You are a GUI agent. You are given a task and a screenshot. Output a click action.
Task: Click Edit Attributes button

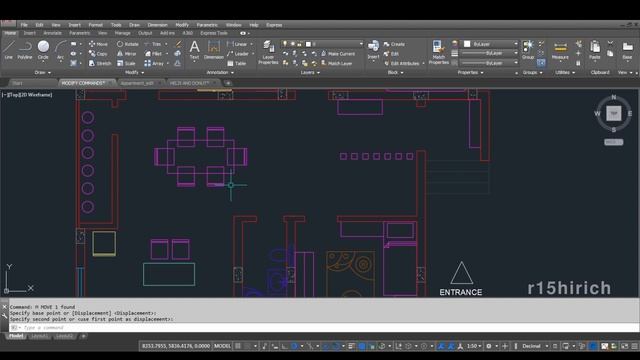point(402,63)
